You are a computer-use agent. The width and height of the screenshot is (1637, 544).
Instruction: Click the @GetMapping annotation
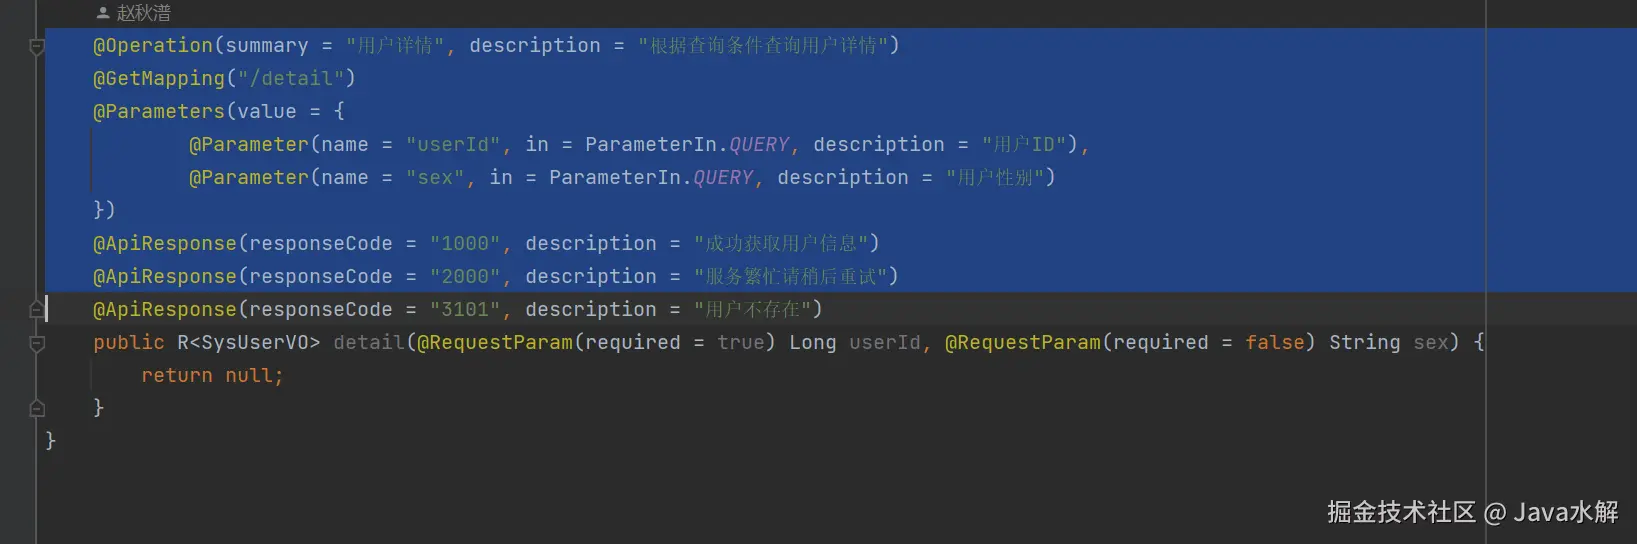pos(159,78)
